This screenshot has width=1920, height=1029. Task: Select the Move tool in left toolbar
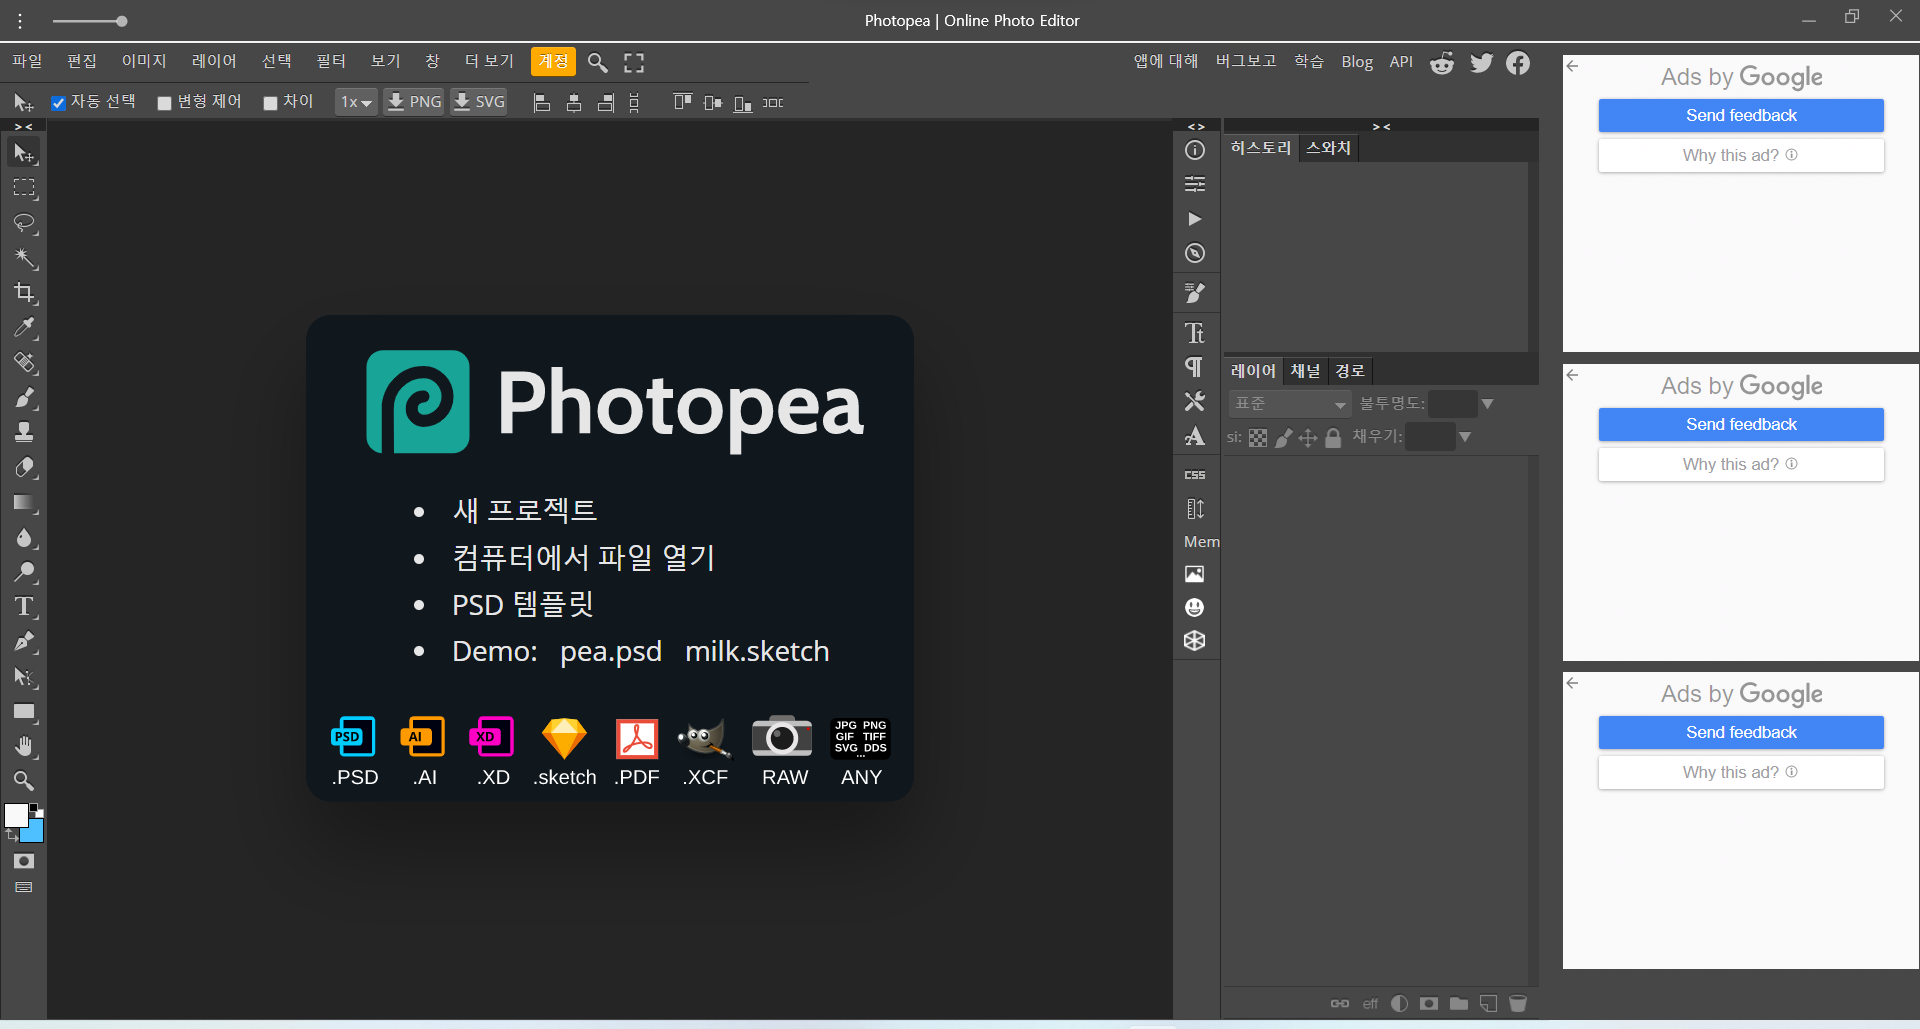(x=24, y=153)
